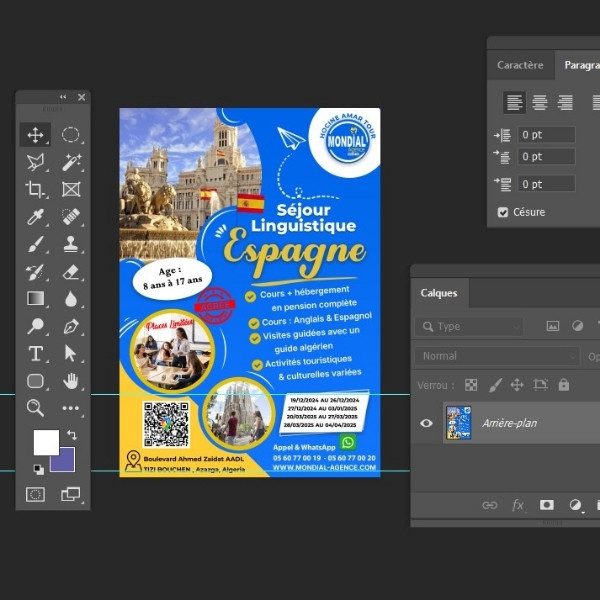
Task: Click the Arrière-plan layer thumbnail
Action: pyautogui.click(x=458, y=423)
